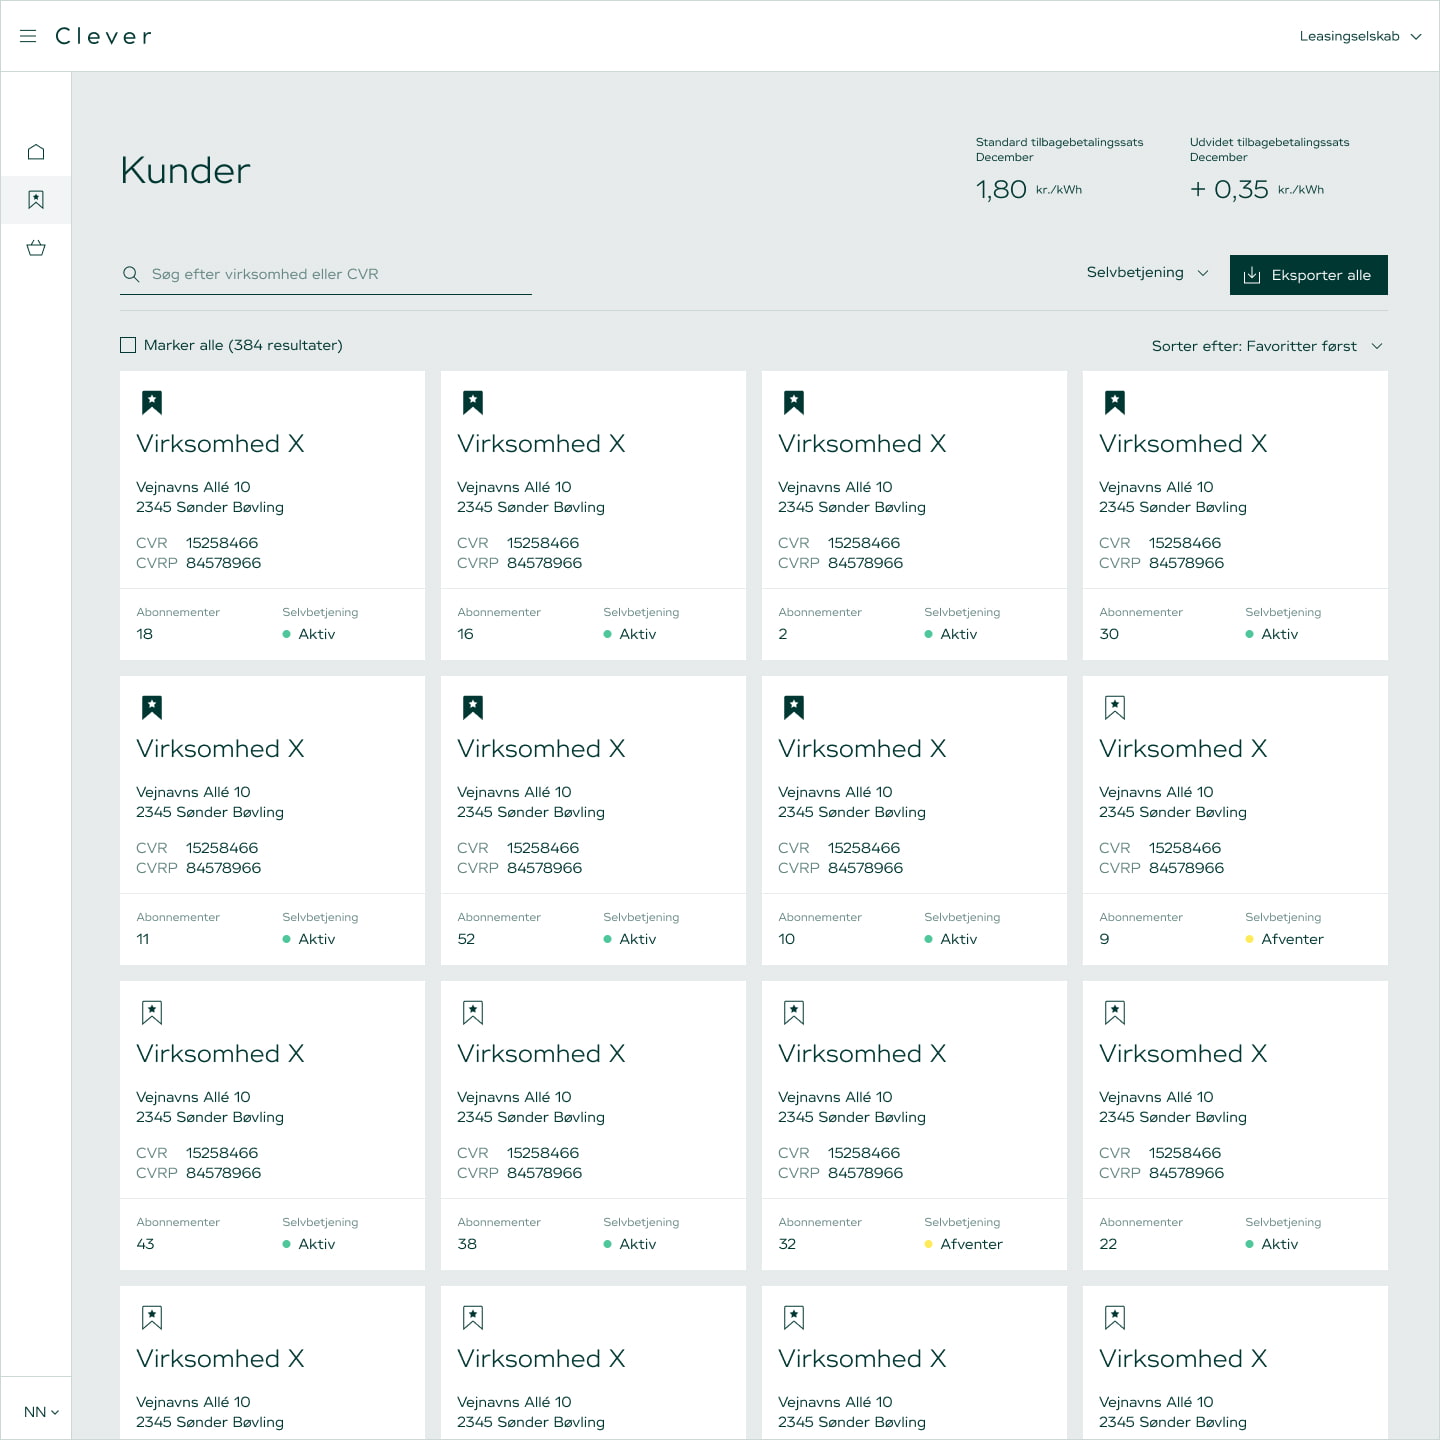Screen dimensions: 1440x1440
Task: Open the Sorter efter dropdown
Action: click(x=1266, y=346)
